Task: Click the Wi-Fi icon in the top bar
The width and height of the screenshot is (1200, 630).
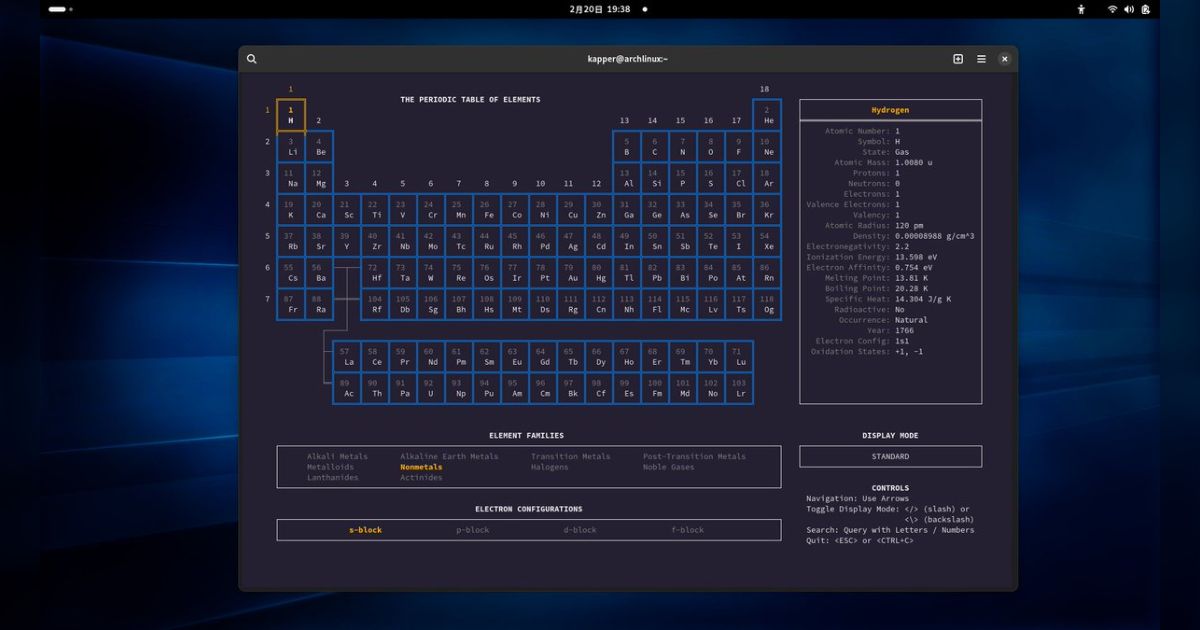Action: tap(1112, 10)
